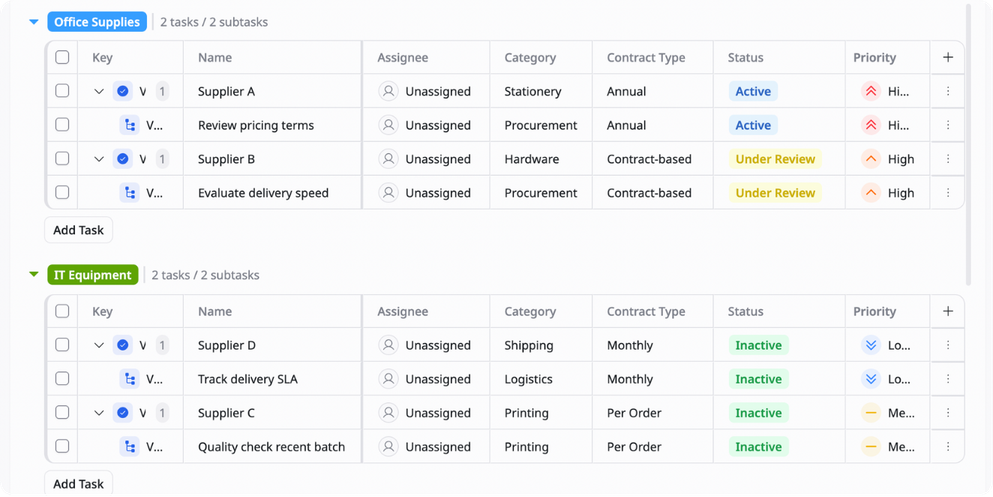Image resolution: width=993 pixels, height=497 pixels.
Task: Click the IT Equipment group label
Action: [92, 275]
